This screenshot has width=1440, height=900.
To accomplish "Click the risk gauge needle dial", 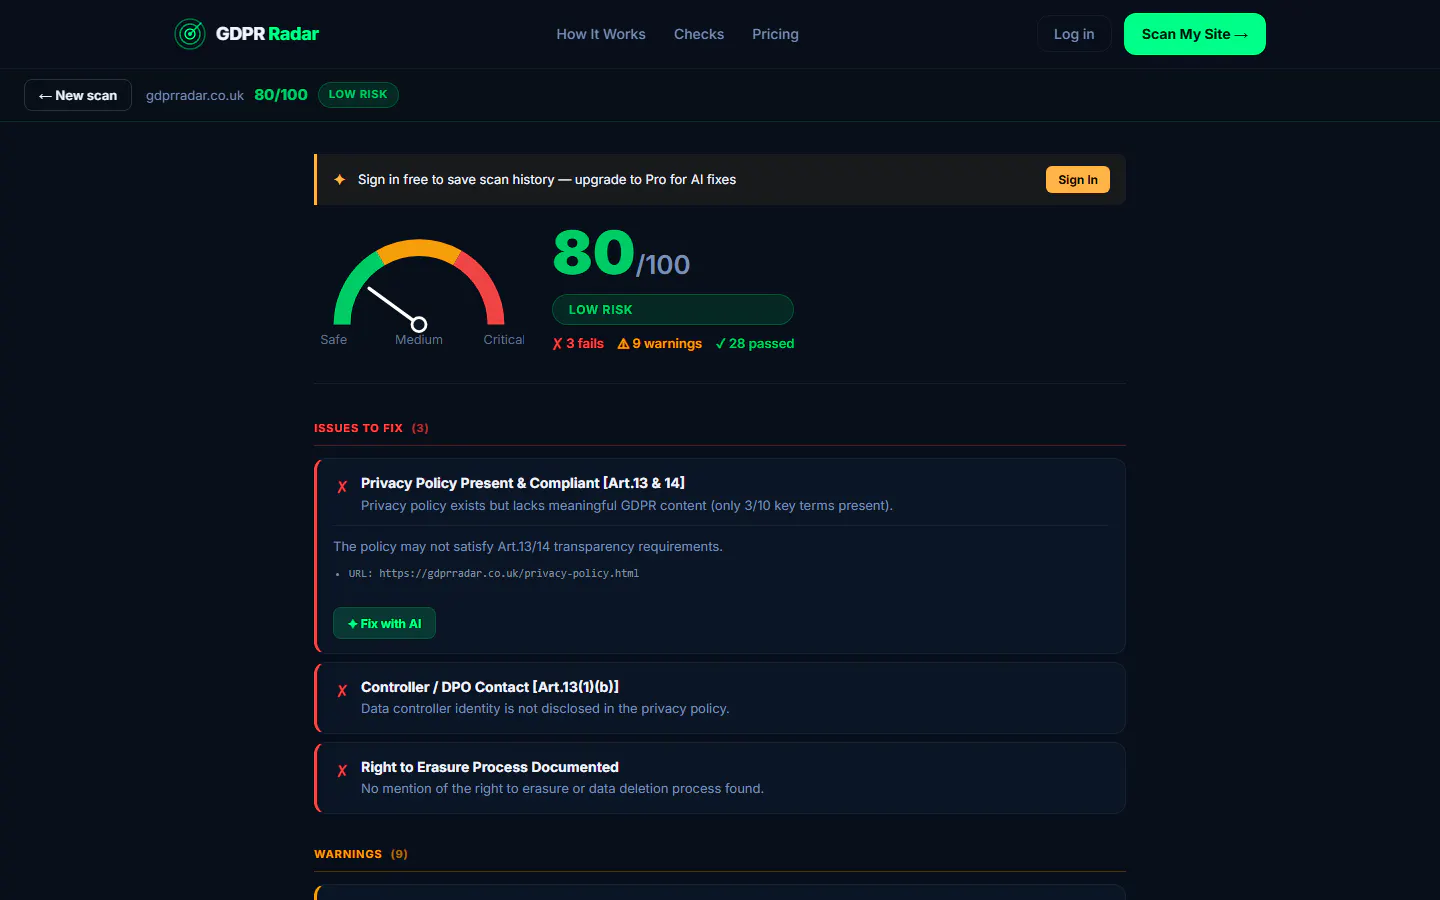I will point(419,283).
